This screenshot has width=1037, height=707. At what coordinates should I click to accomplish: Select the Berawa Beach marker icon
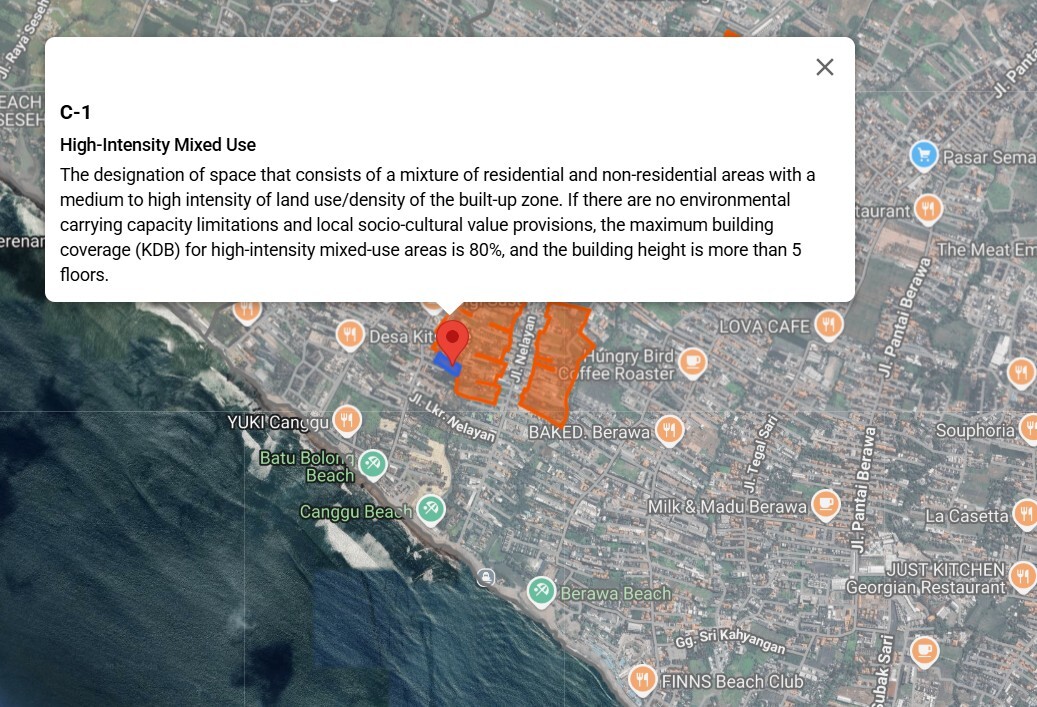click(x=541, y=591)
